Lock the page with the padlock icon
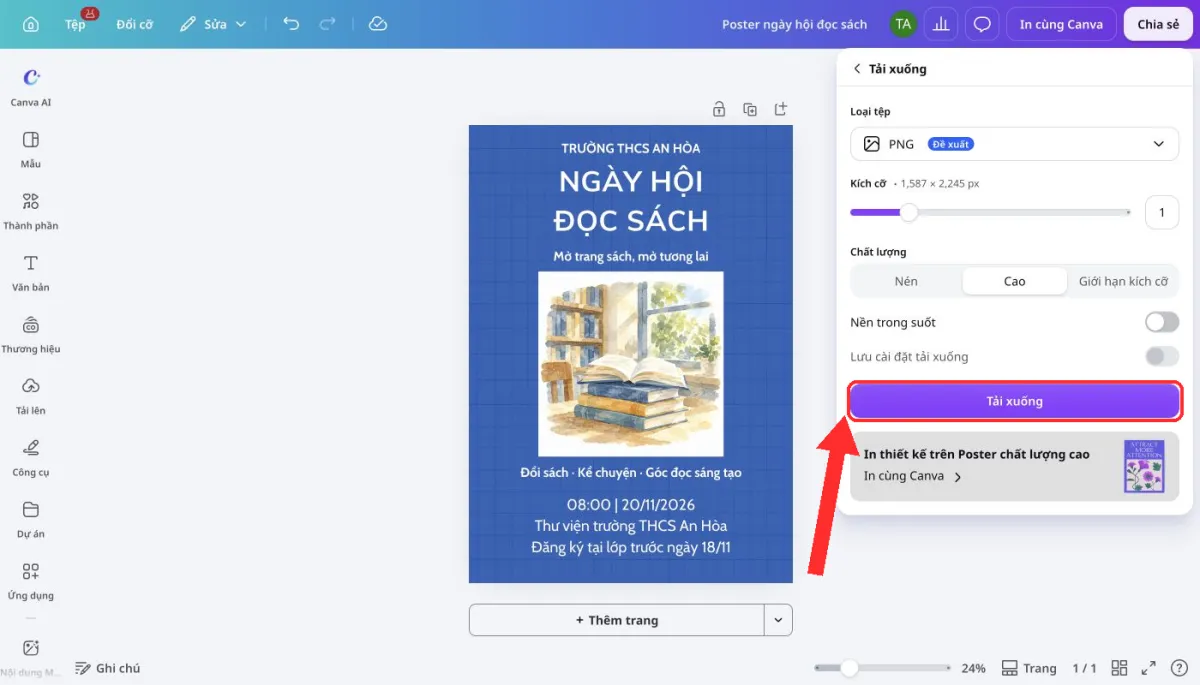 point(718,109)
